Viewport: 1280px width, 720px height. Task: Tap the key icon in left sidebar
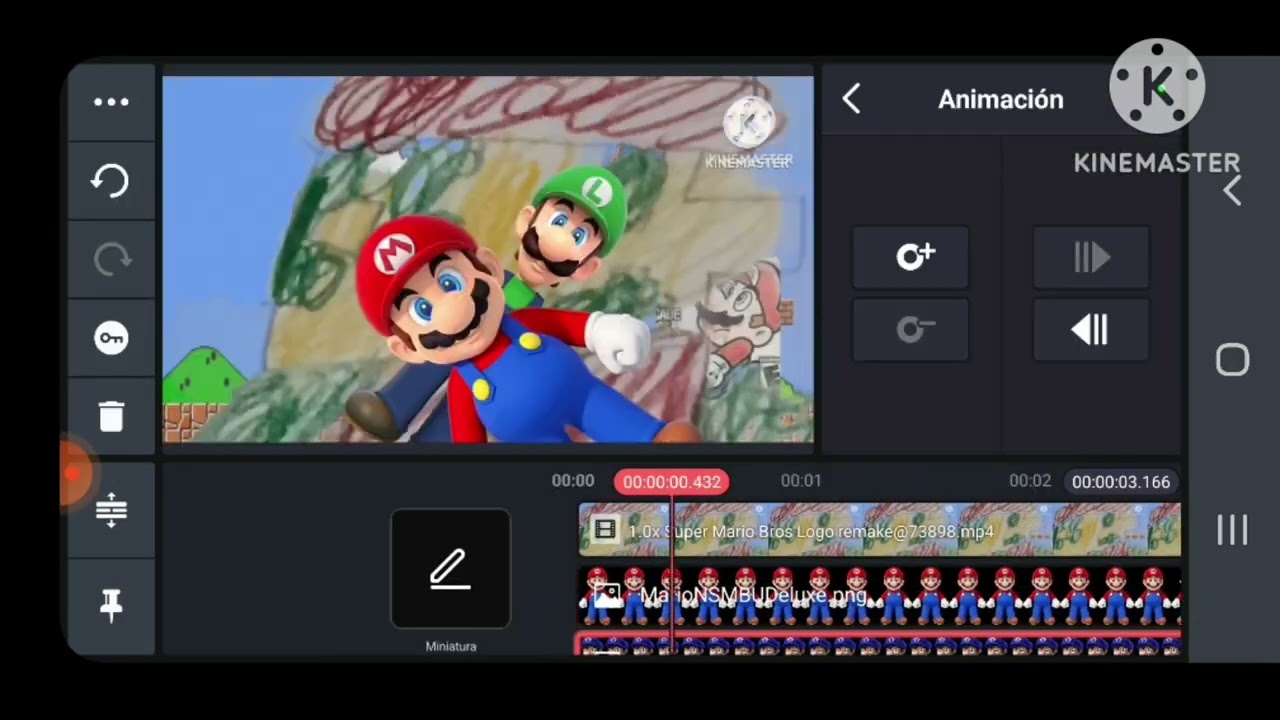[111, 338]
